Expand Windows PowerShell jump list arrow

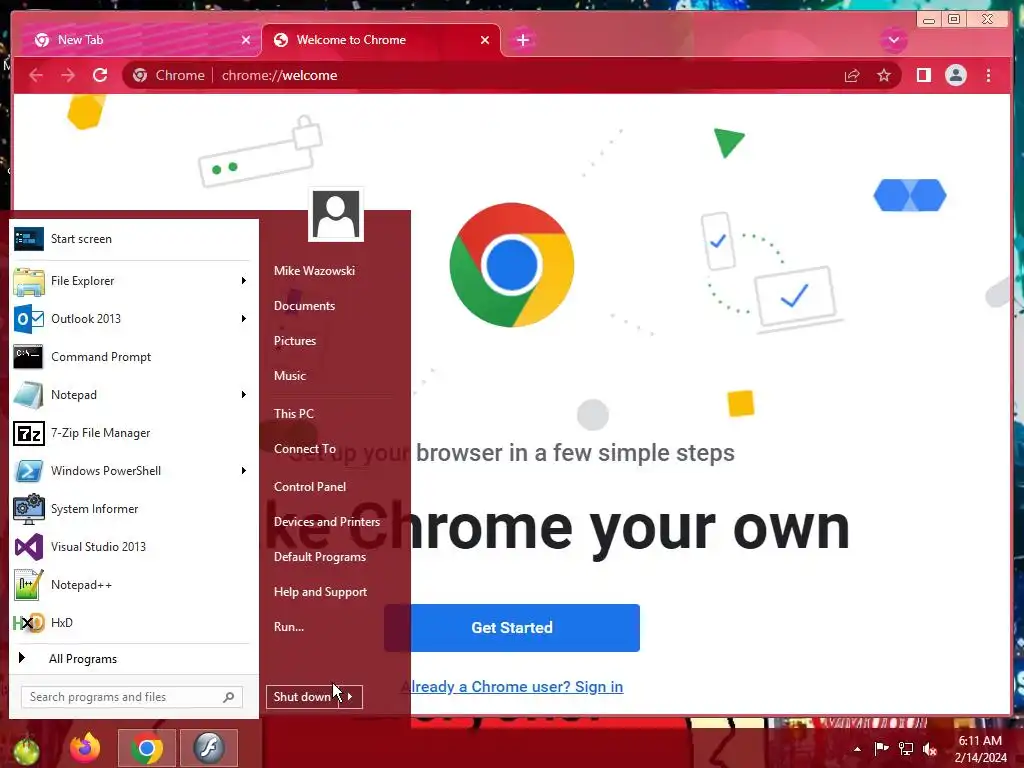244,471
